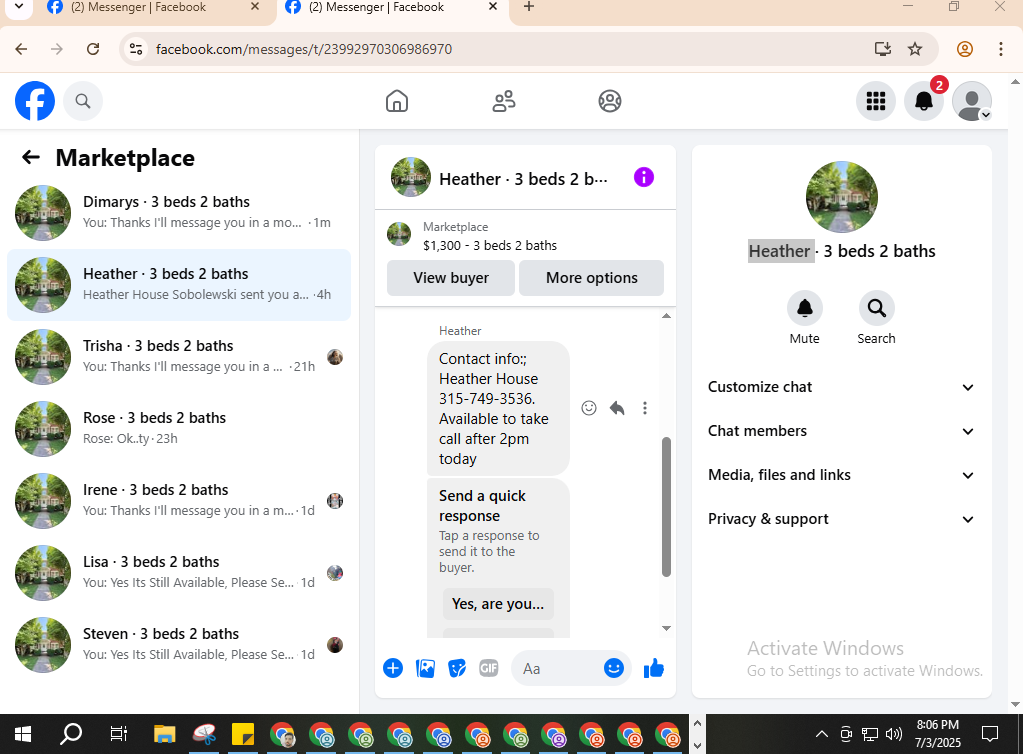Select the Heather conversation in list

tap(179, 285)
